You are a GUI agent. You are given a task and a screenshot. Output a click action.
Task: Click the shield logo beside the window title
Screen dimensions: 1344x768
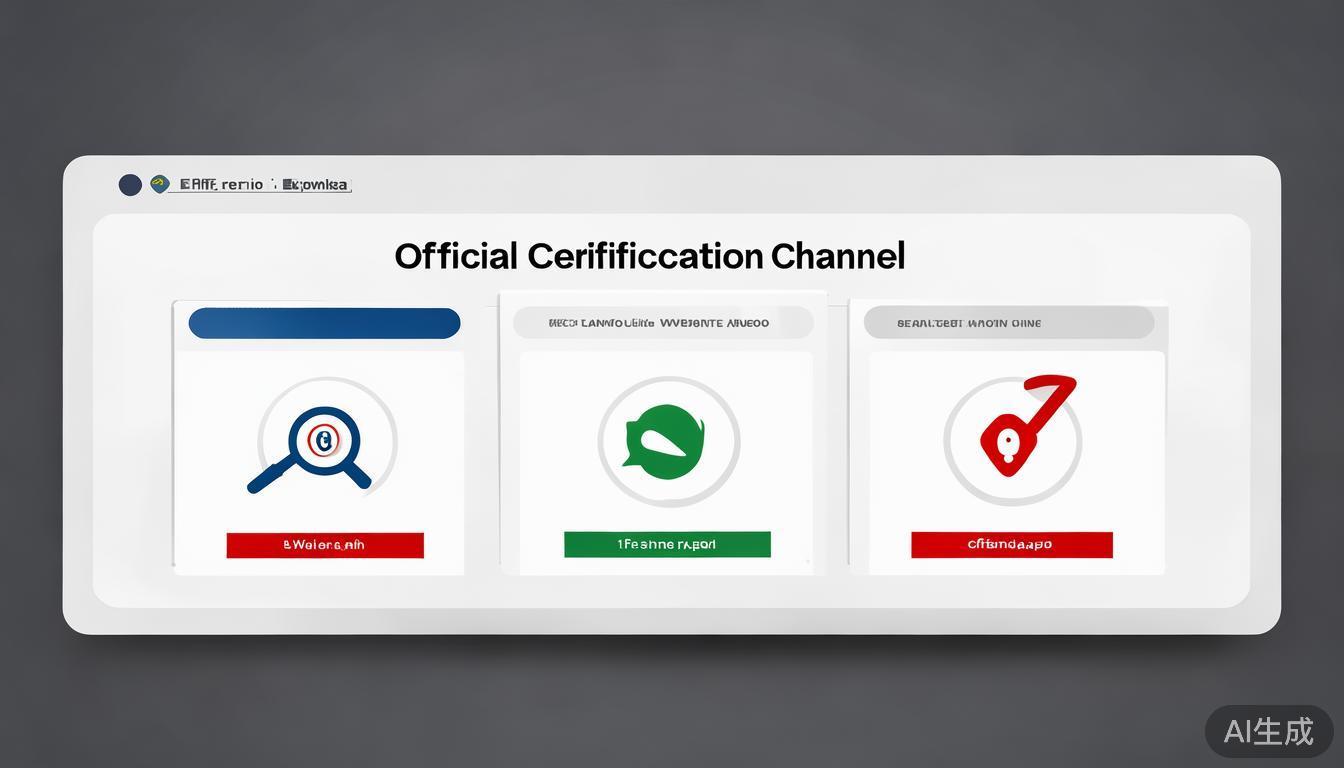click(159, 184)
